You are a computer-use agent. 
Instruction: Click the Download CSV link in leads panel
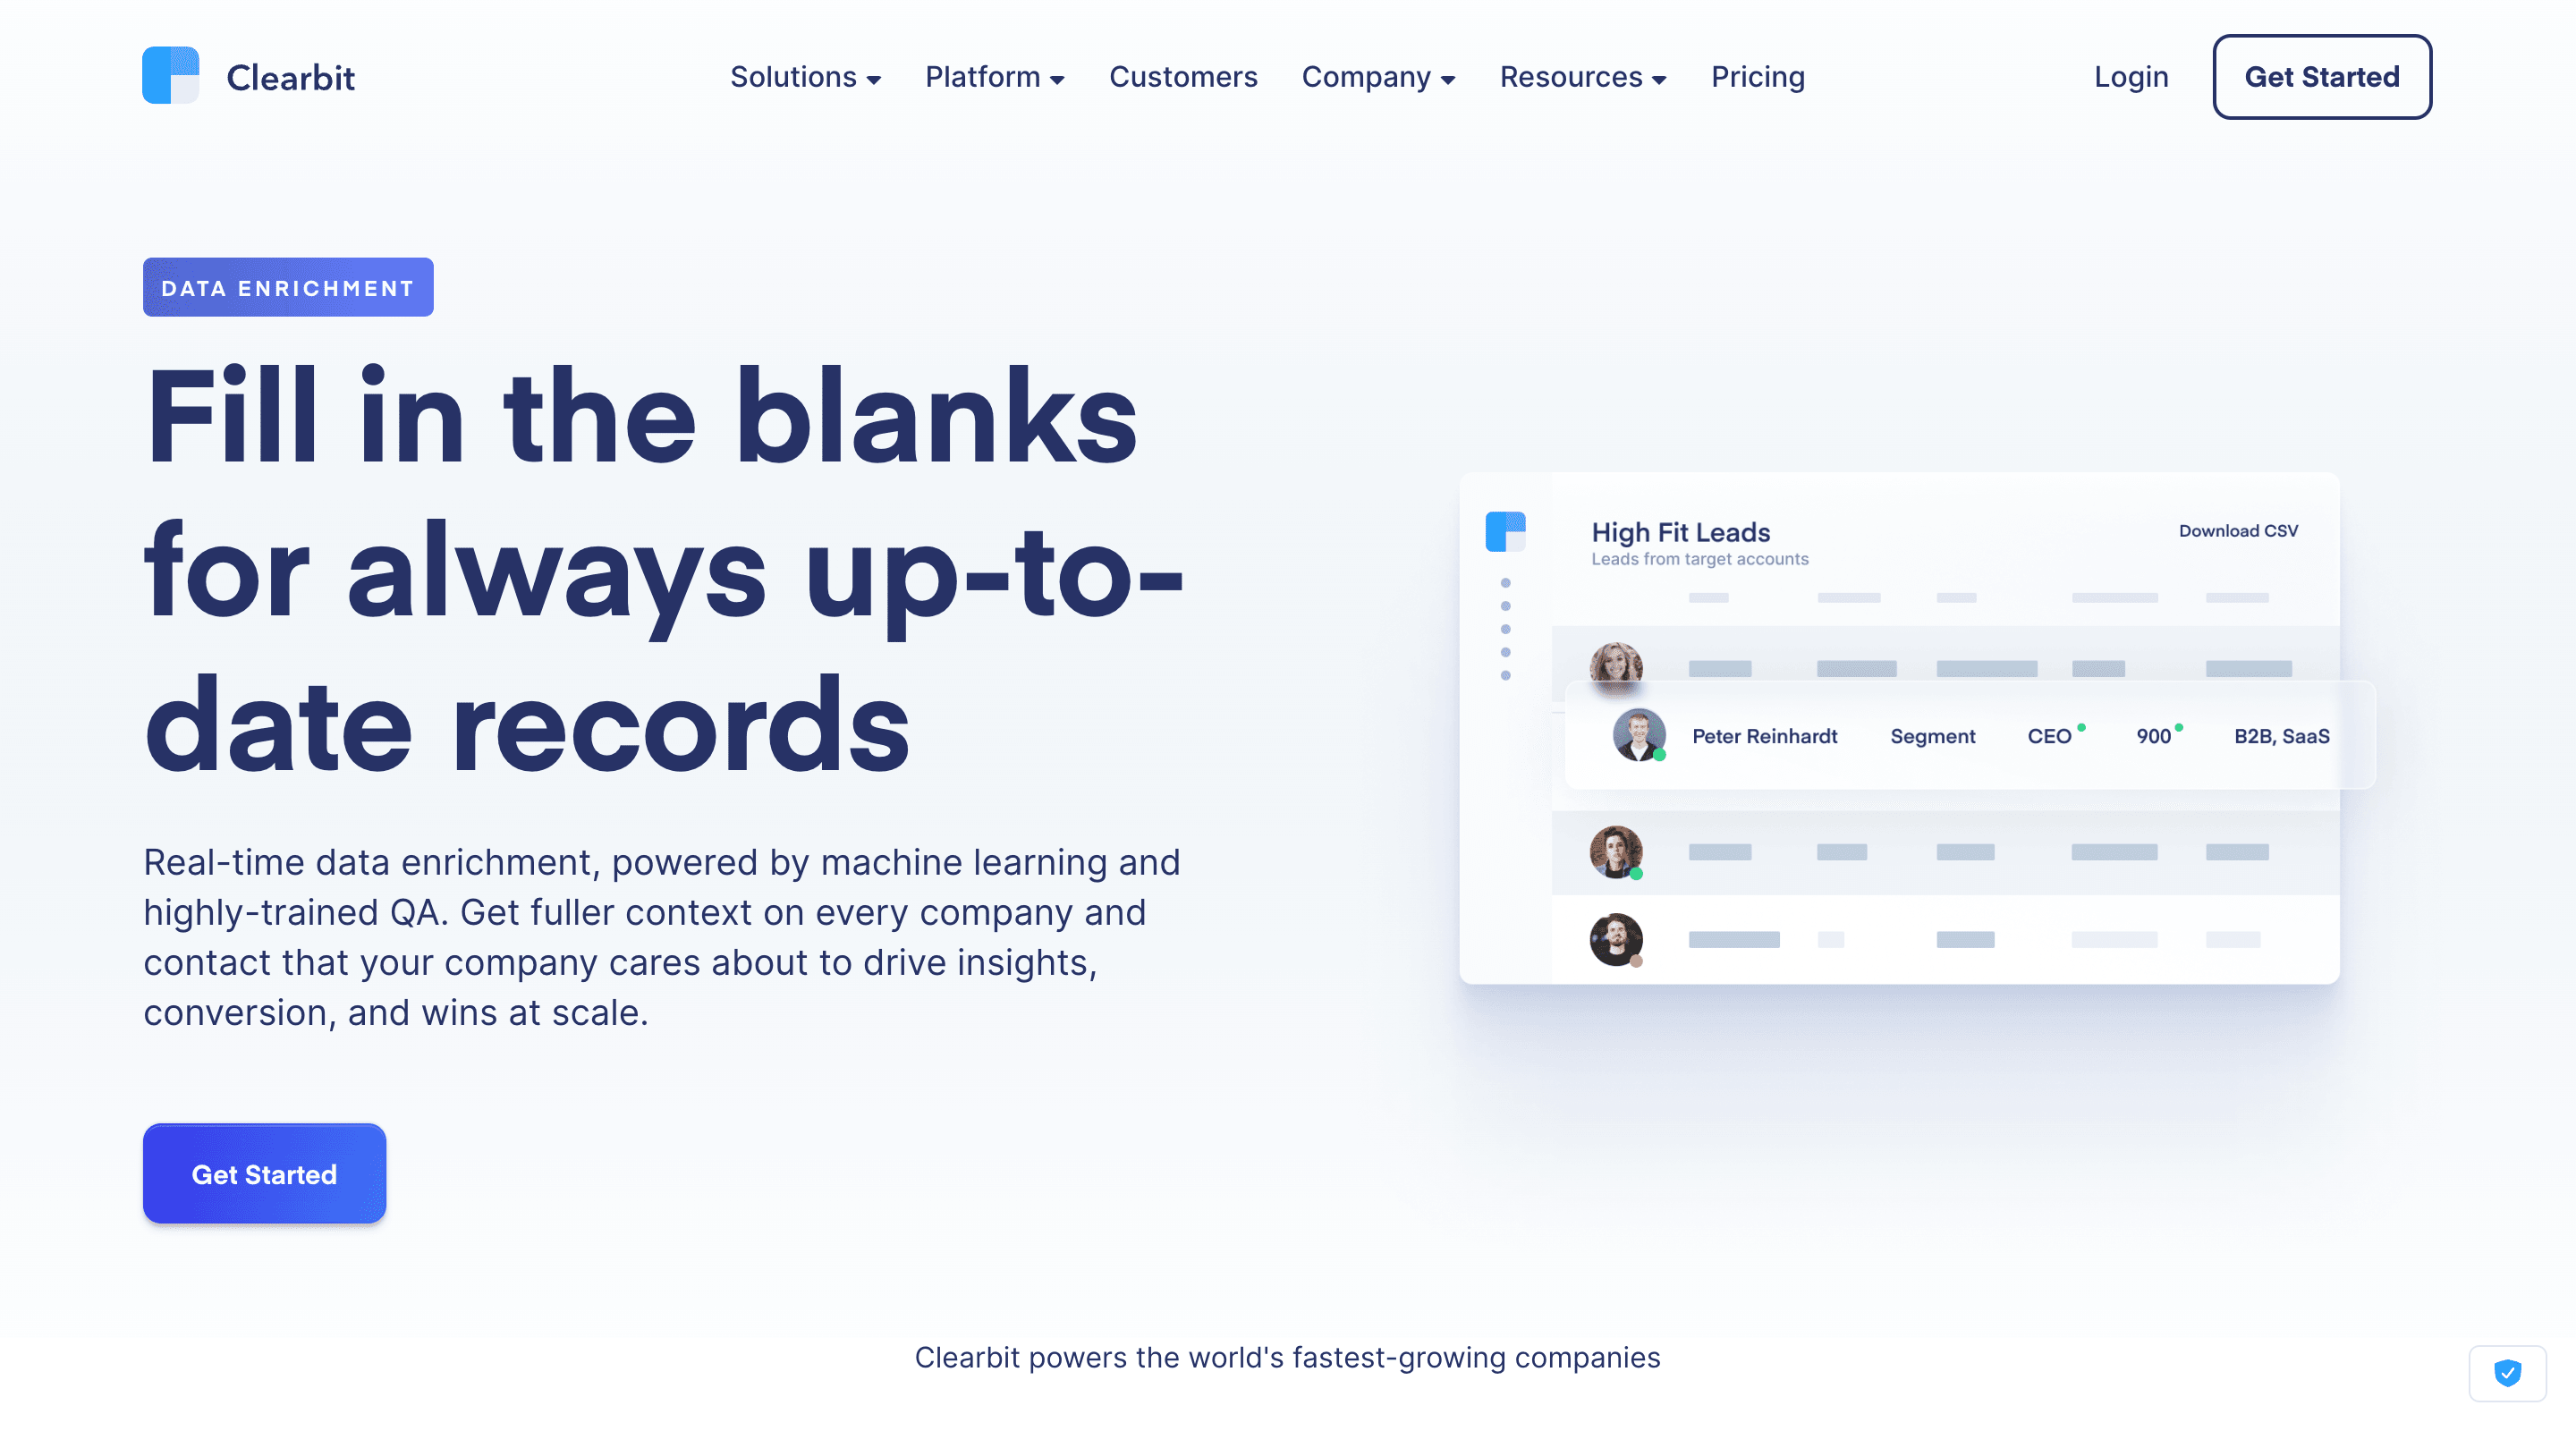(x=2241, y=530)
